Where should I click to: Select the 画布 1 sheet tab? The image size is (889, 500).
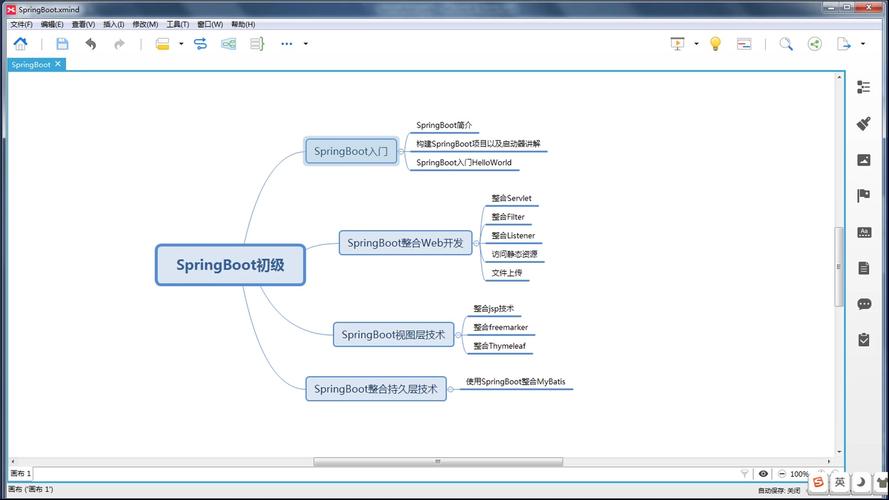20,473
